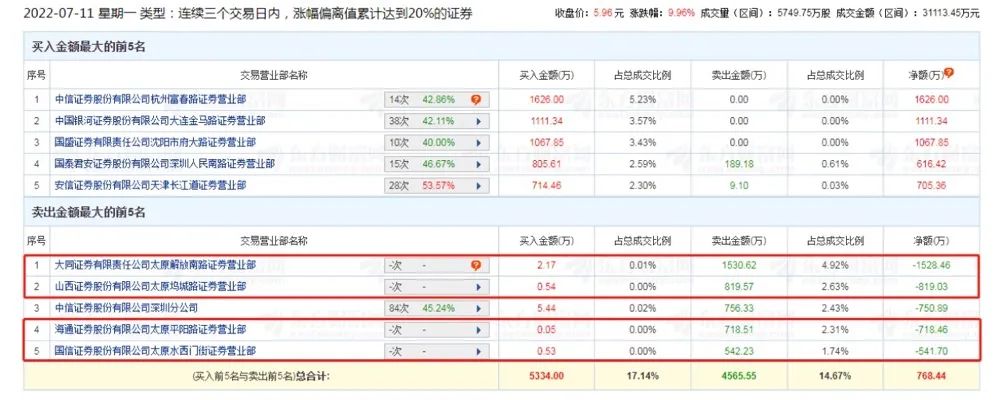Click the orange tip icon in 大同证券太原解放南路 row
Image resolution: width=1000 pixels, height=400 pixels.
pos(476,265)
